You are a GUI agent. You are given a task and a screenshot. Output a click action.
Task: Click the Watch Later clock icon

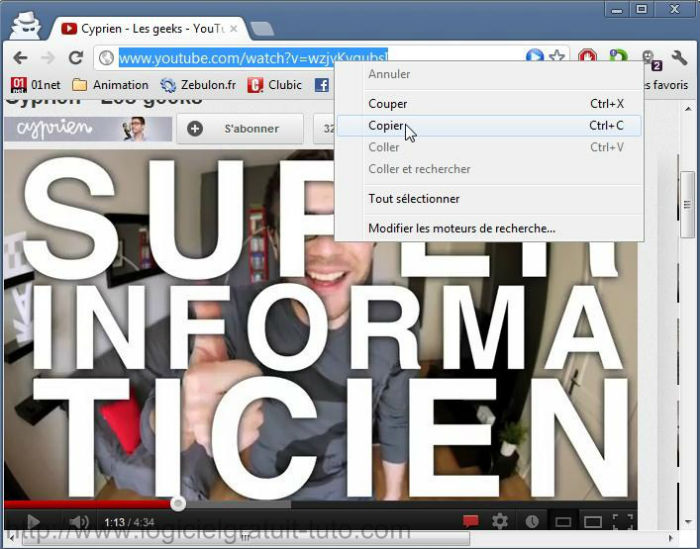pos(532,521)
